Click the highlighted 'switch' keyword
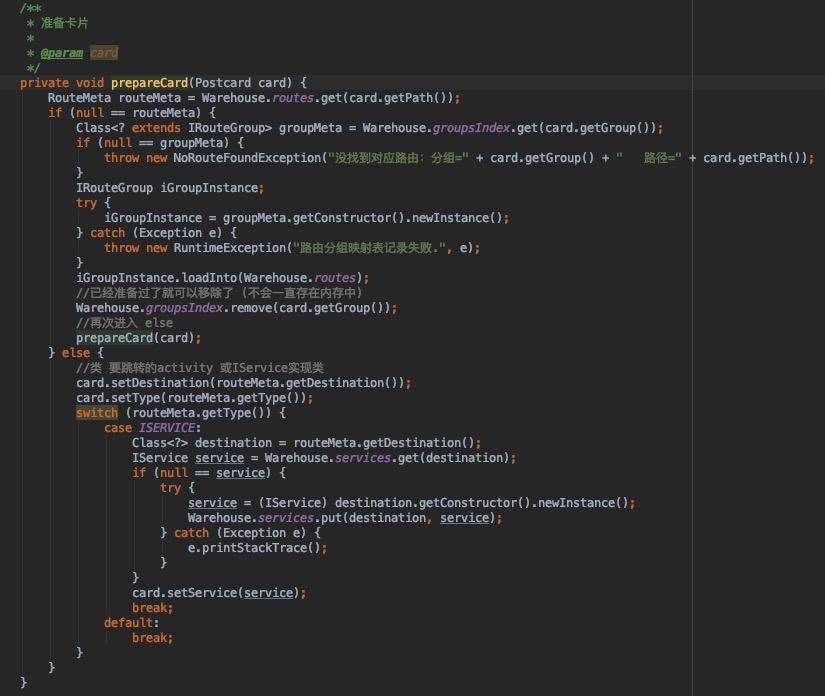The width and height of the screenshot is (825, 696). click(97, 413)
